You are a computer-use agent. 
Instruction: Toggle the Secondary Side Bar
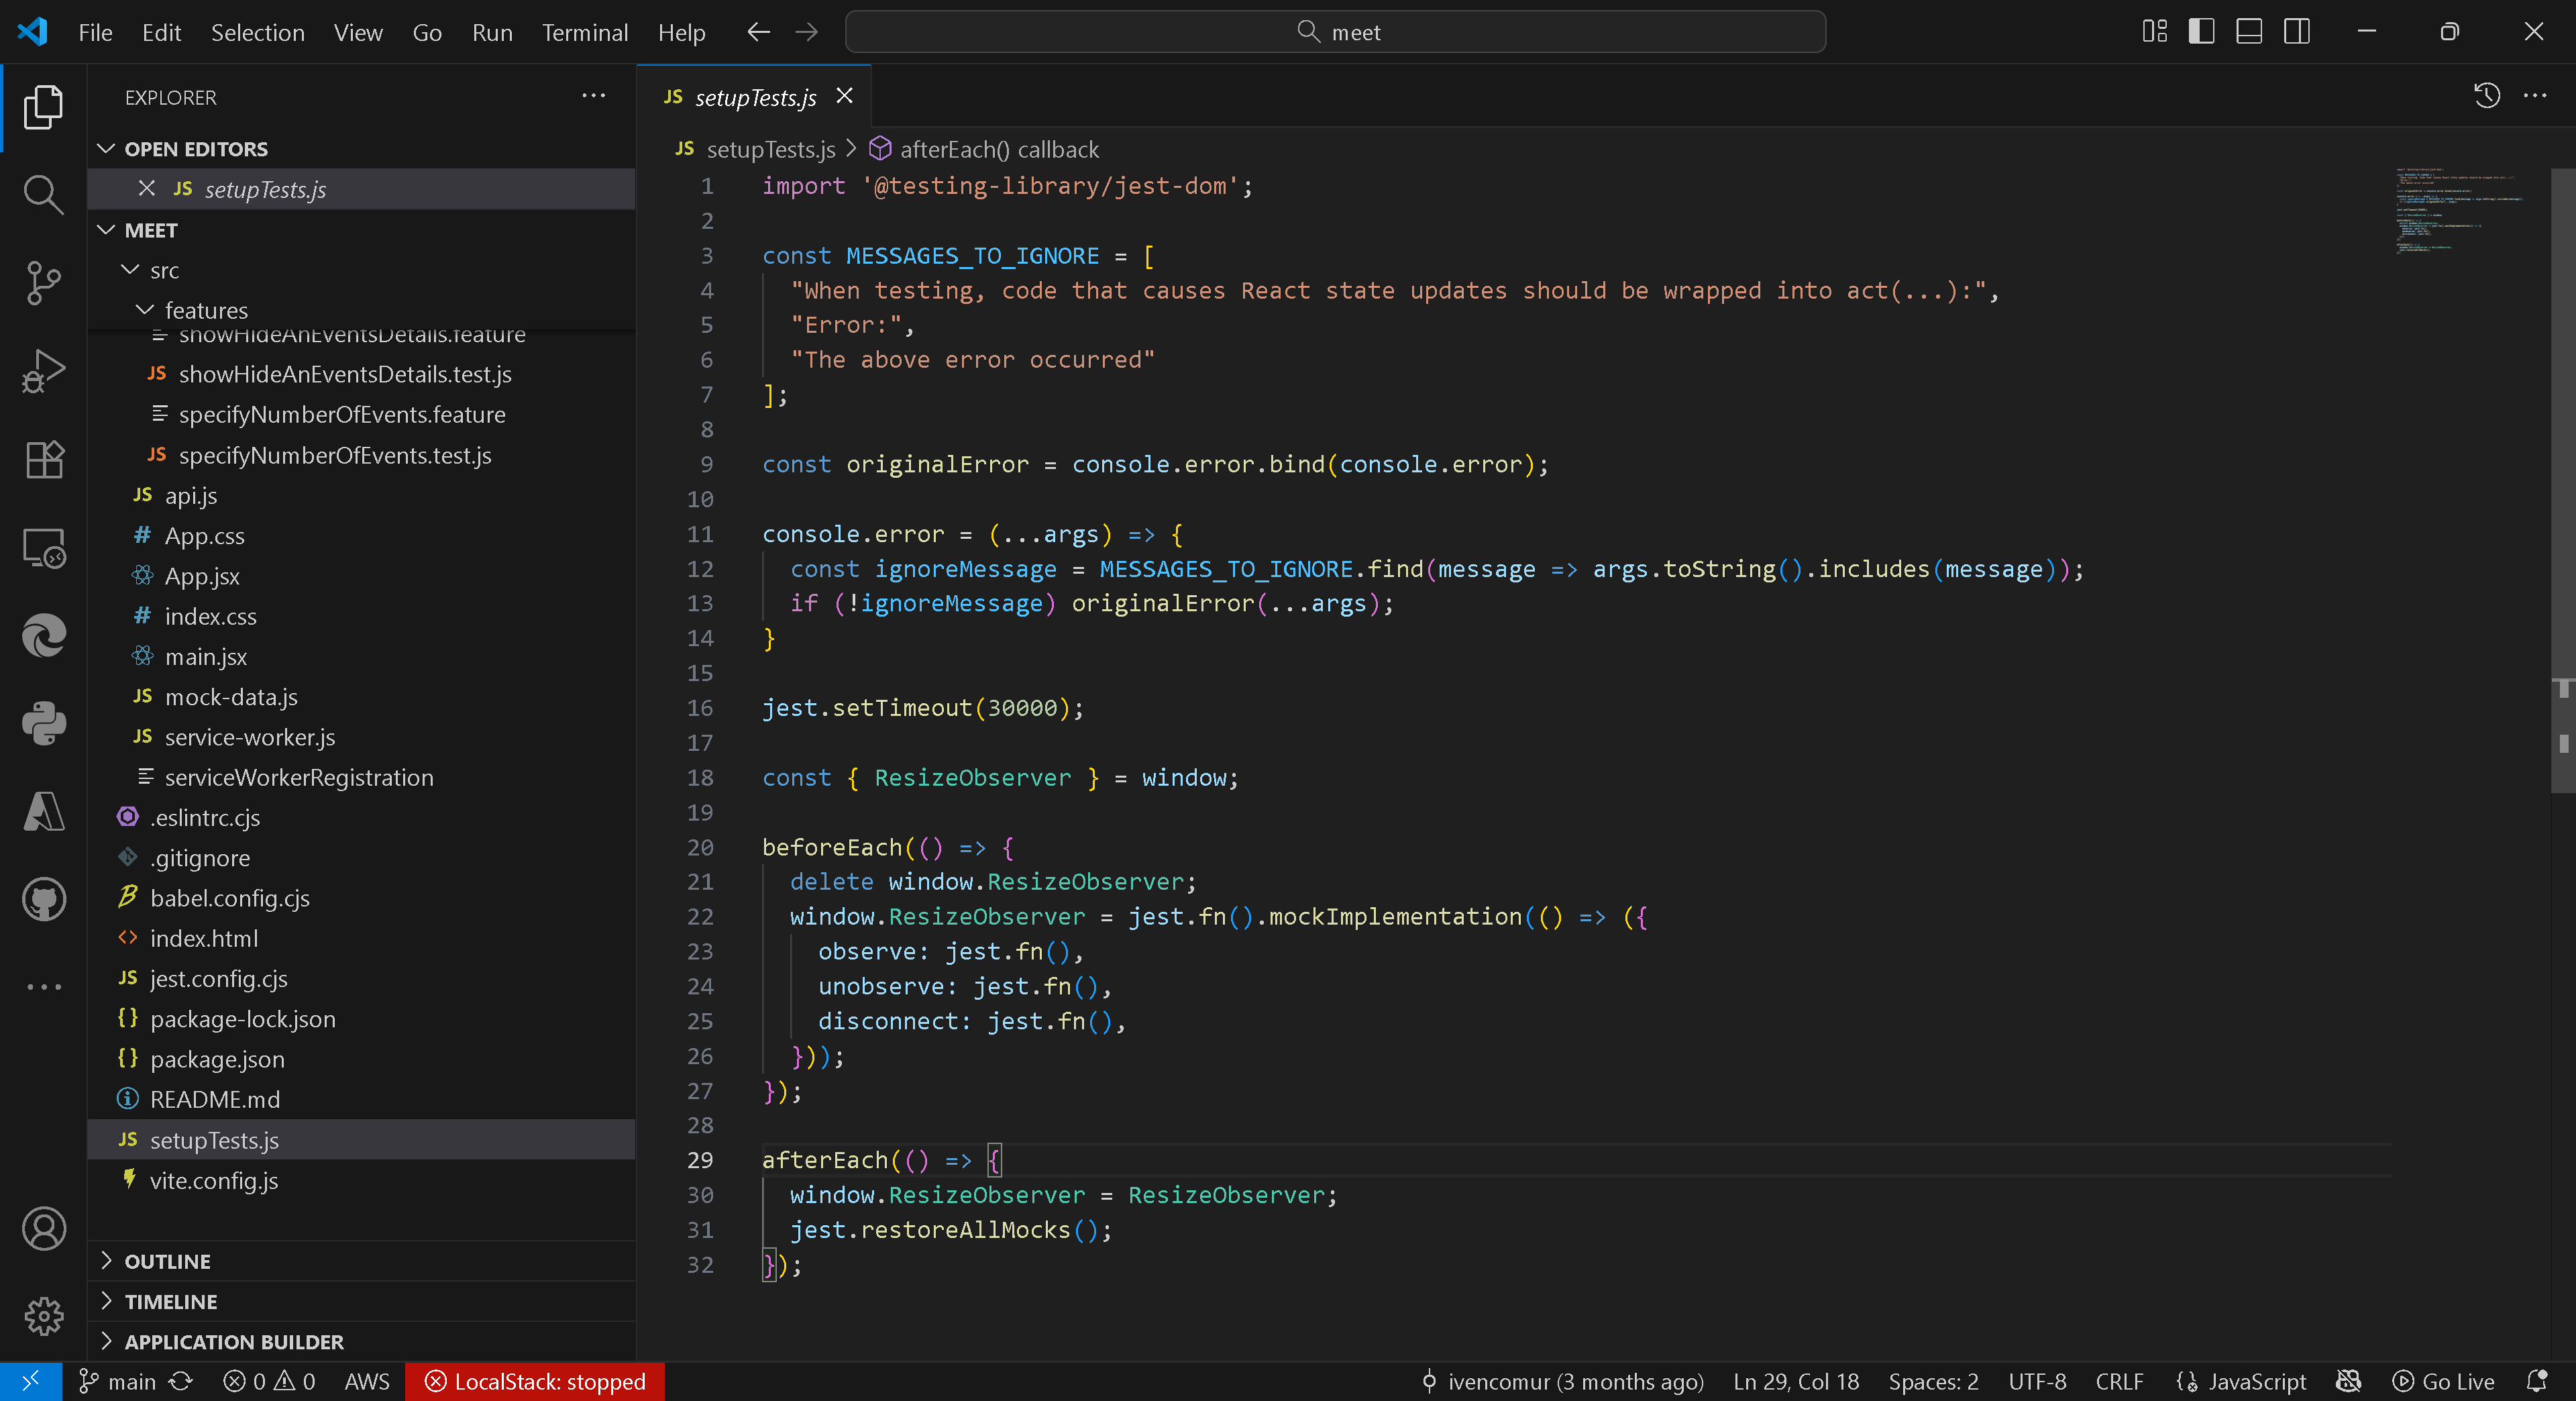(2297, 31)
